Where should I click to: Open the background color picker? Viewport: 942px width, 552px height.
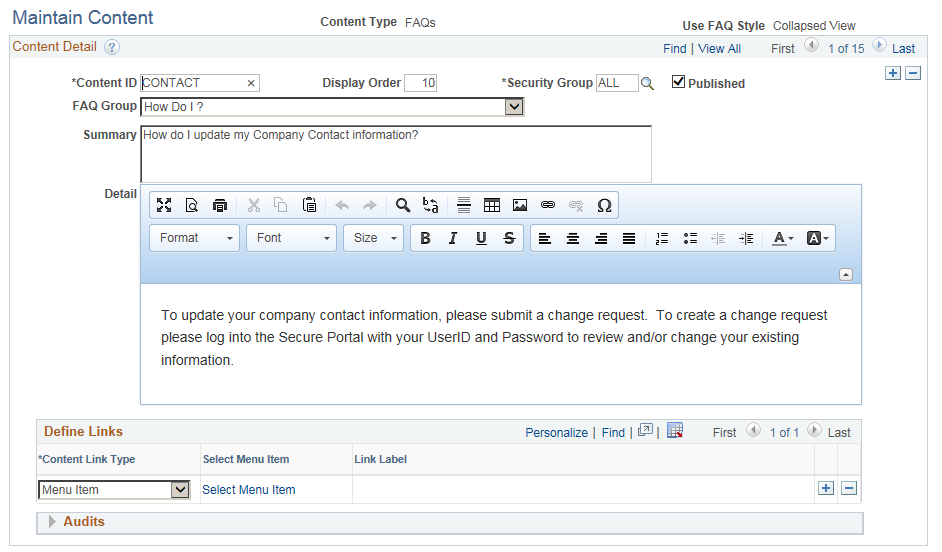coord(817,238)
